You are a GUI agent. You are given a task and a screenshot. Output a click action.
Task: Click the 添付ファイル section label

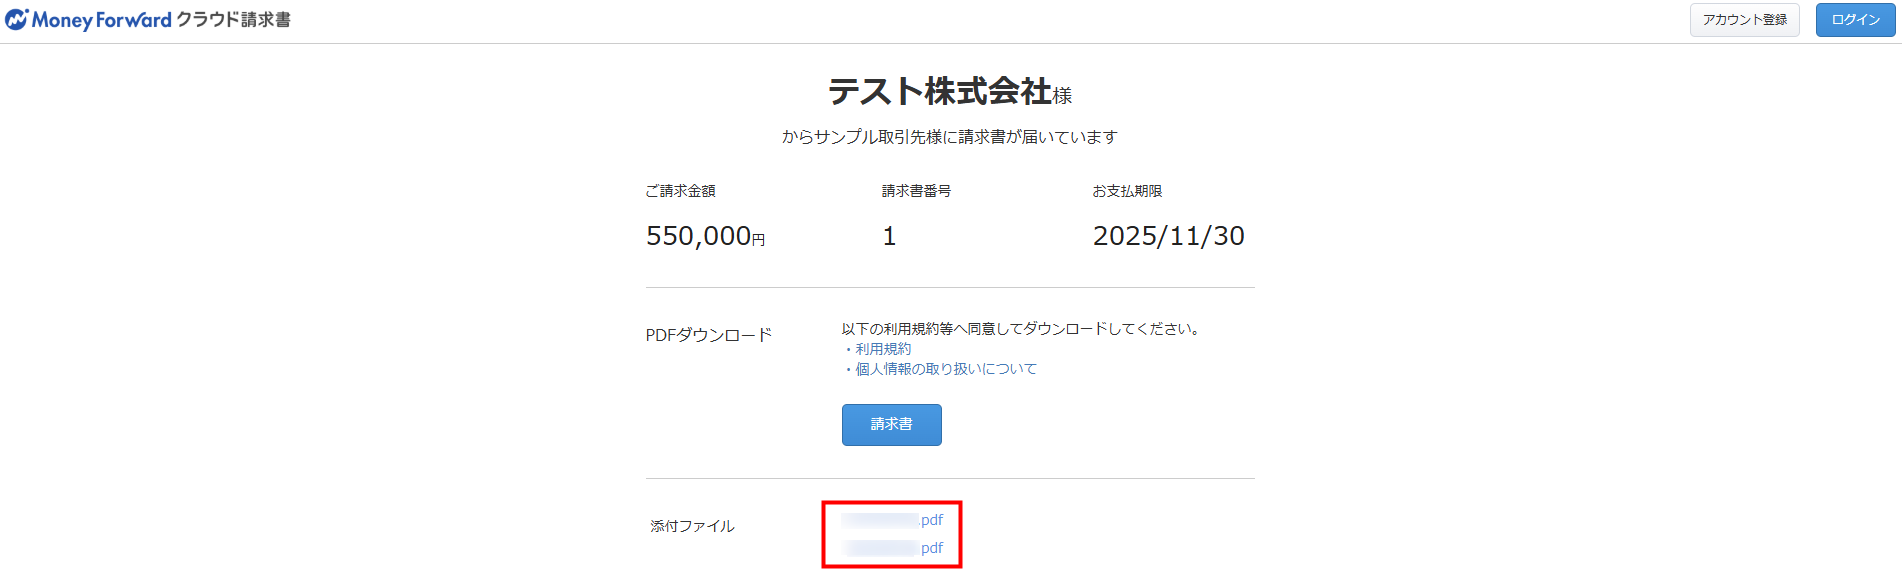(692, 526)
